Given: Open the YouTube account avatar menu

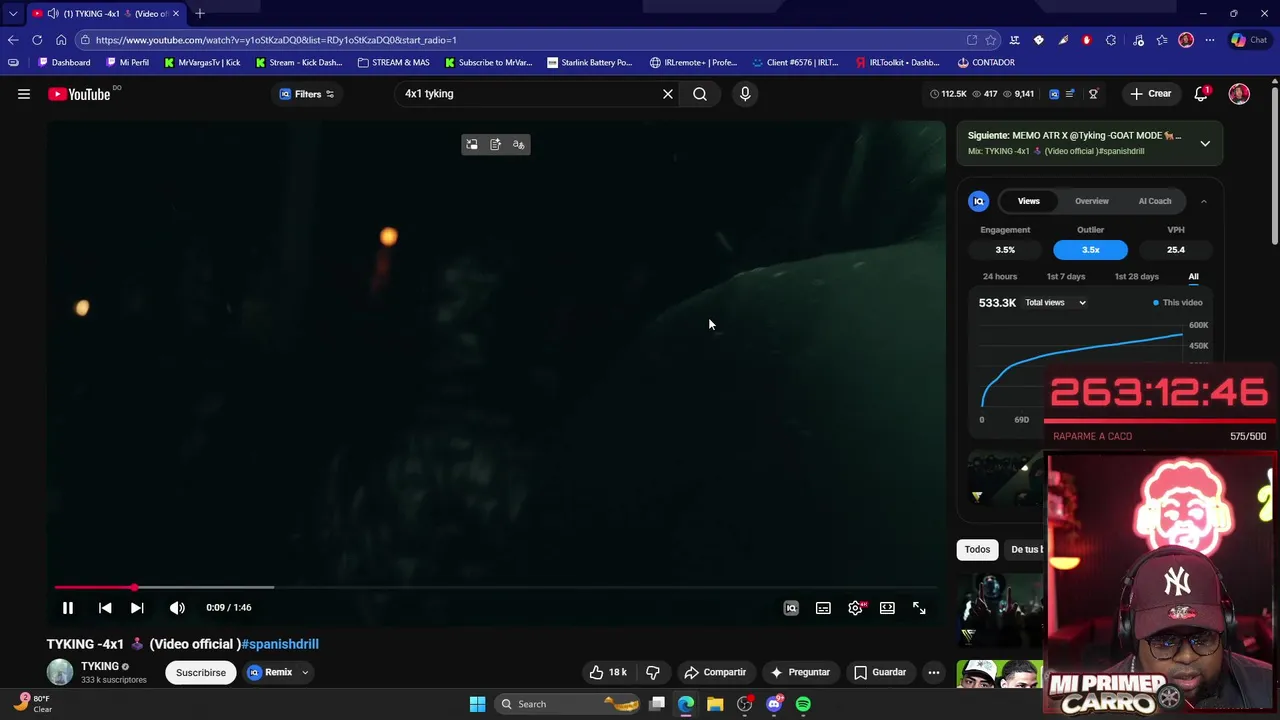Looking at the screenshot, I should (1239, 94).
